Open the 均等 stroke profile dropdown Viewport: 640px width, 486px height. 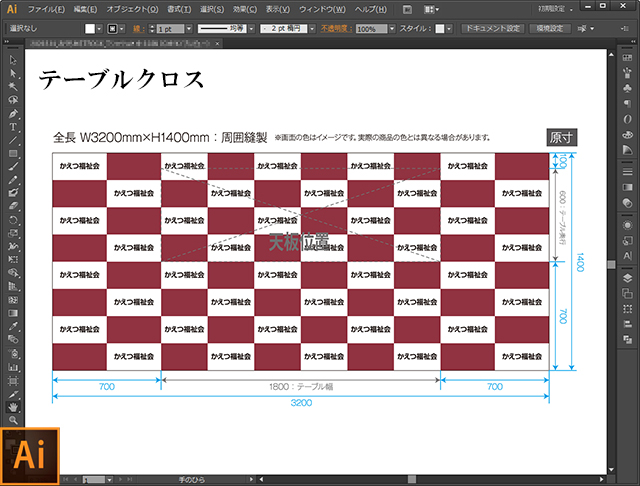251,29
